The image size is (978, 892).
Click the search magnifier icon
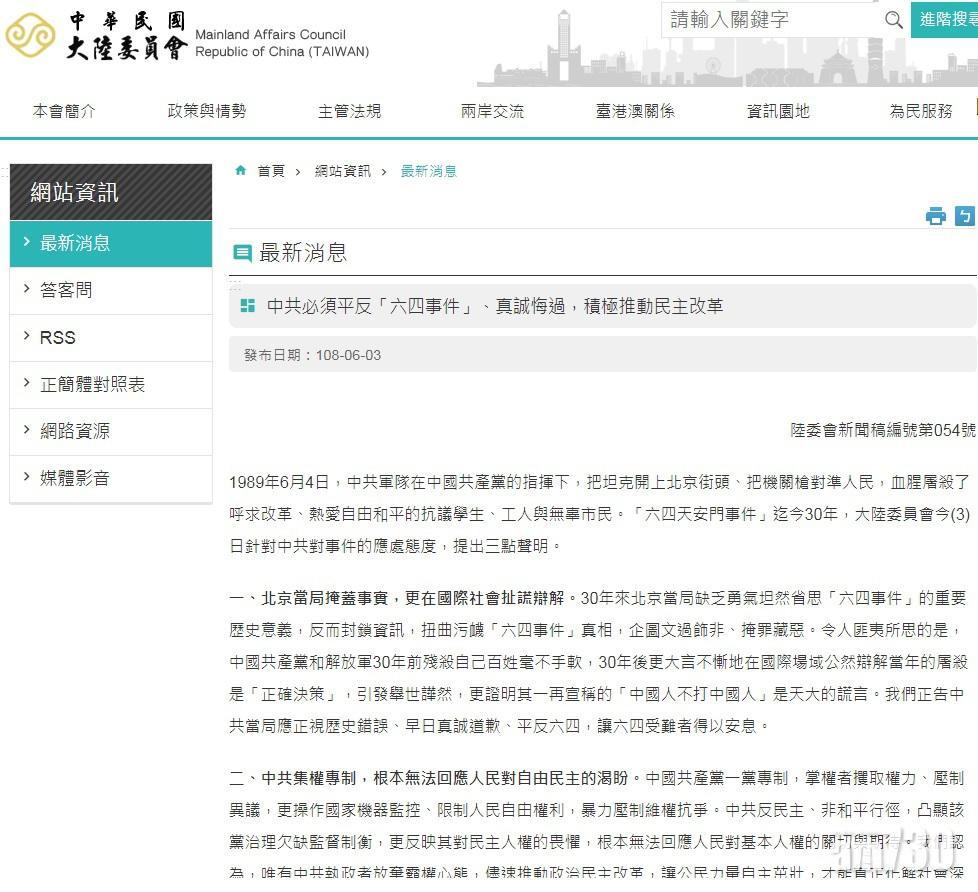pyautogui.click(x=893, y=19)
